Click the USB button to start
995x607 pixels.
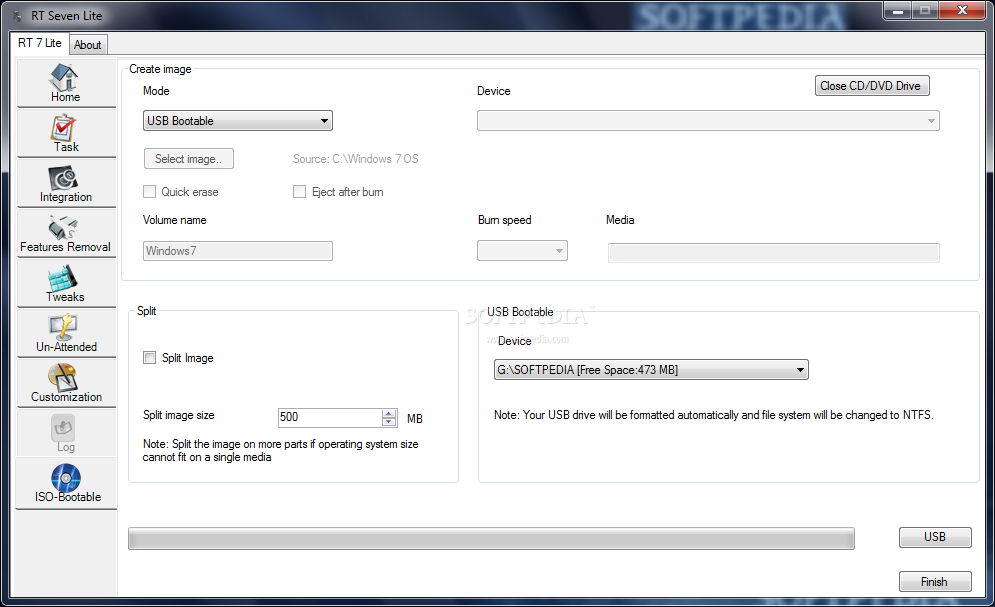click(935, 537)
